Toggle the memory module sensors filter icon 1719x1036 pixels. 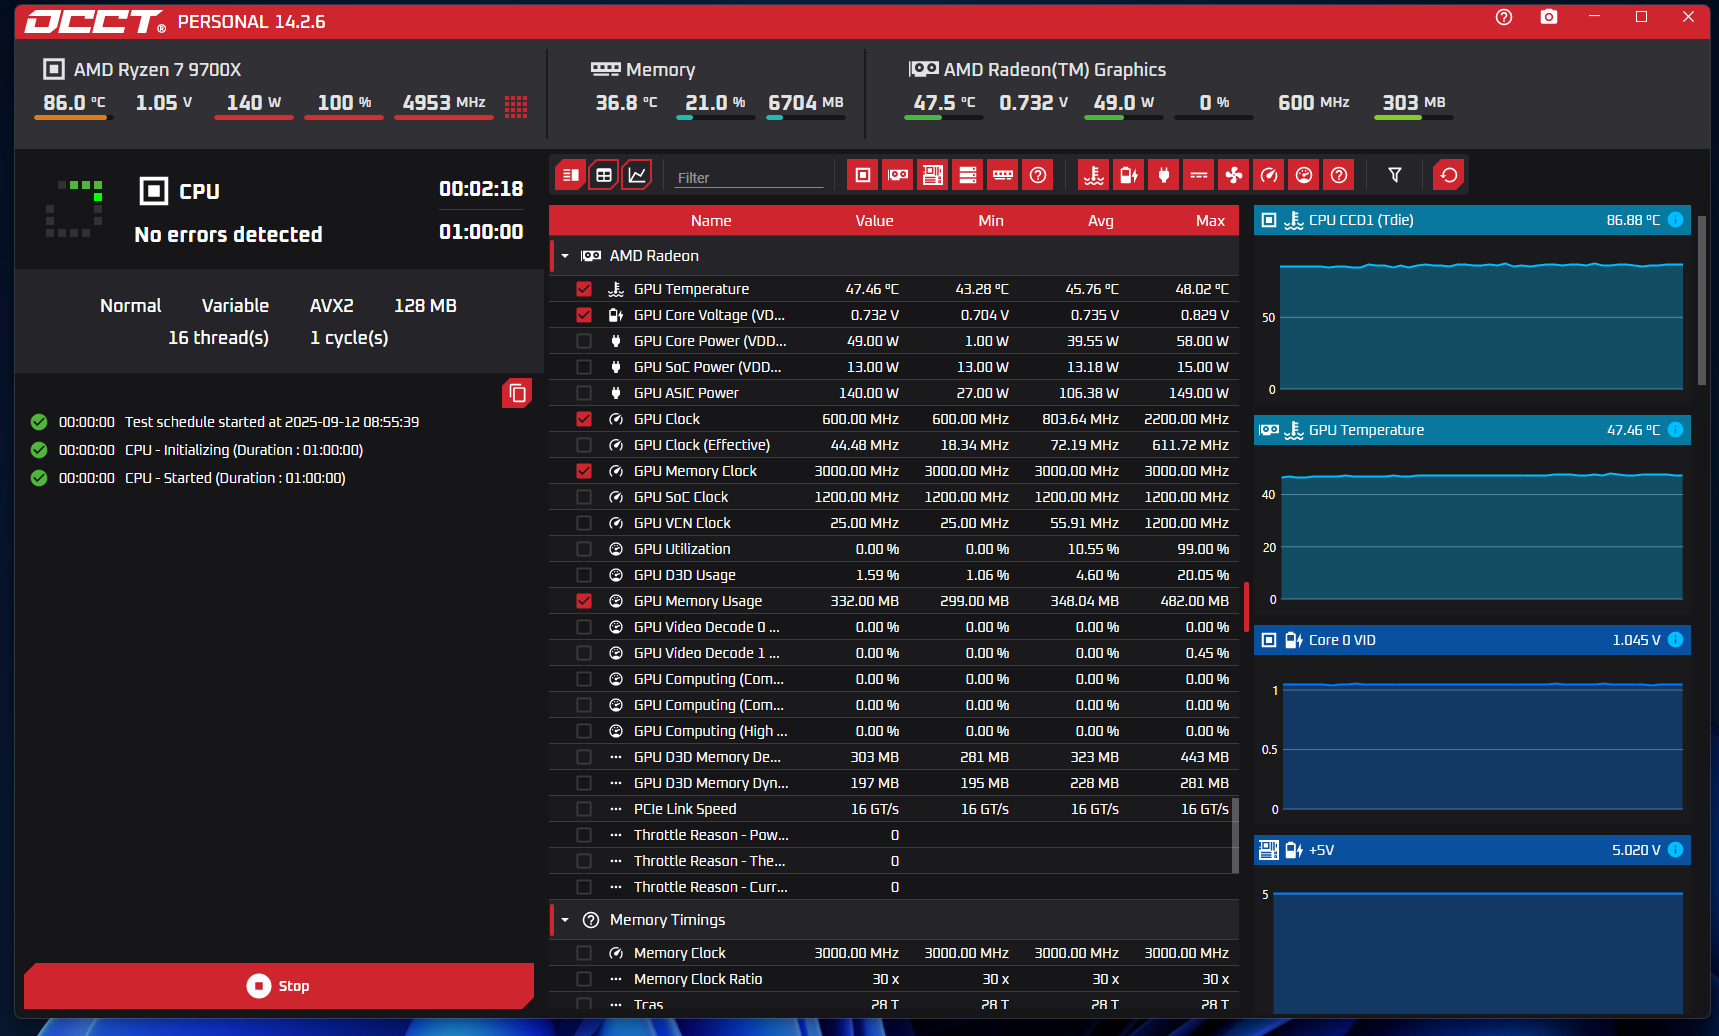pos(1003,175)
